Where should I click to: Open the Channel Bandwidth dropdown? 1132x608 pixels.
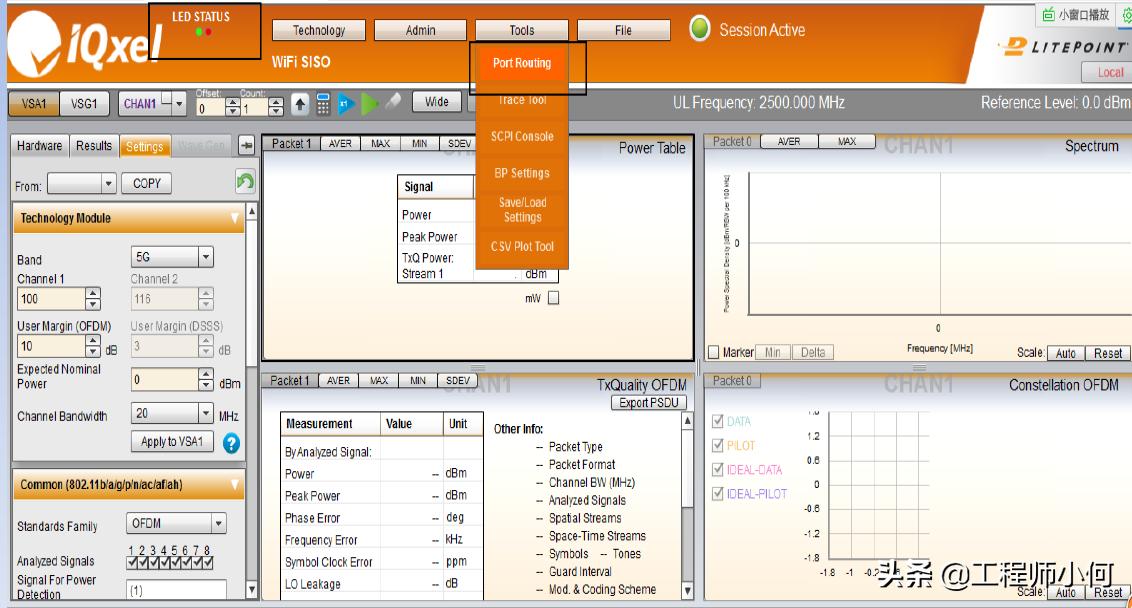click(206, 413)
